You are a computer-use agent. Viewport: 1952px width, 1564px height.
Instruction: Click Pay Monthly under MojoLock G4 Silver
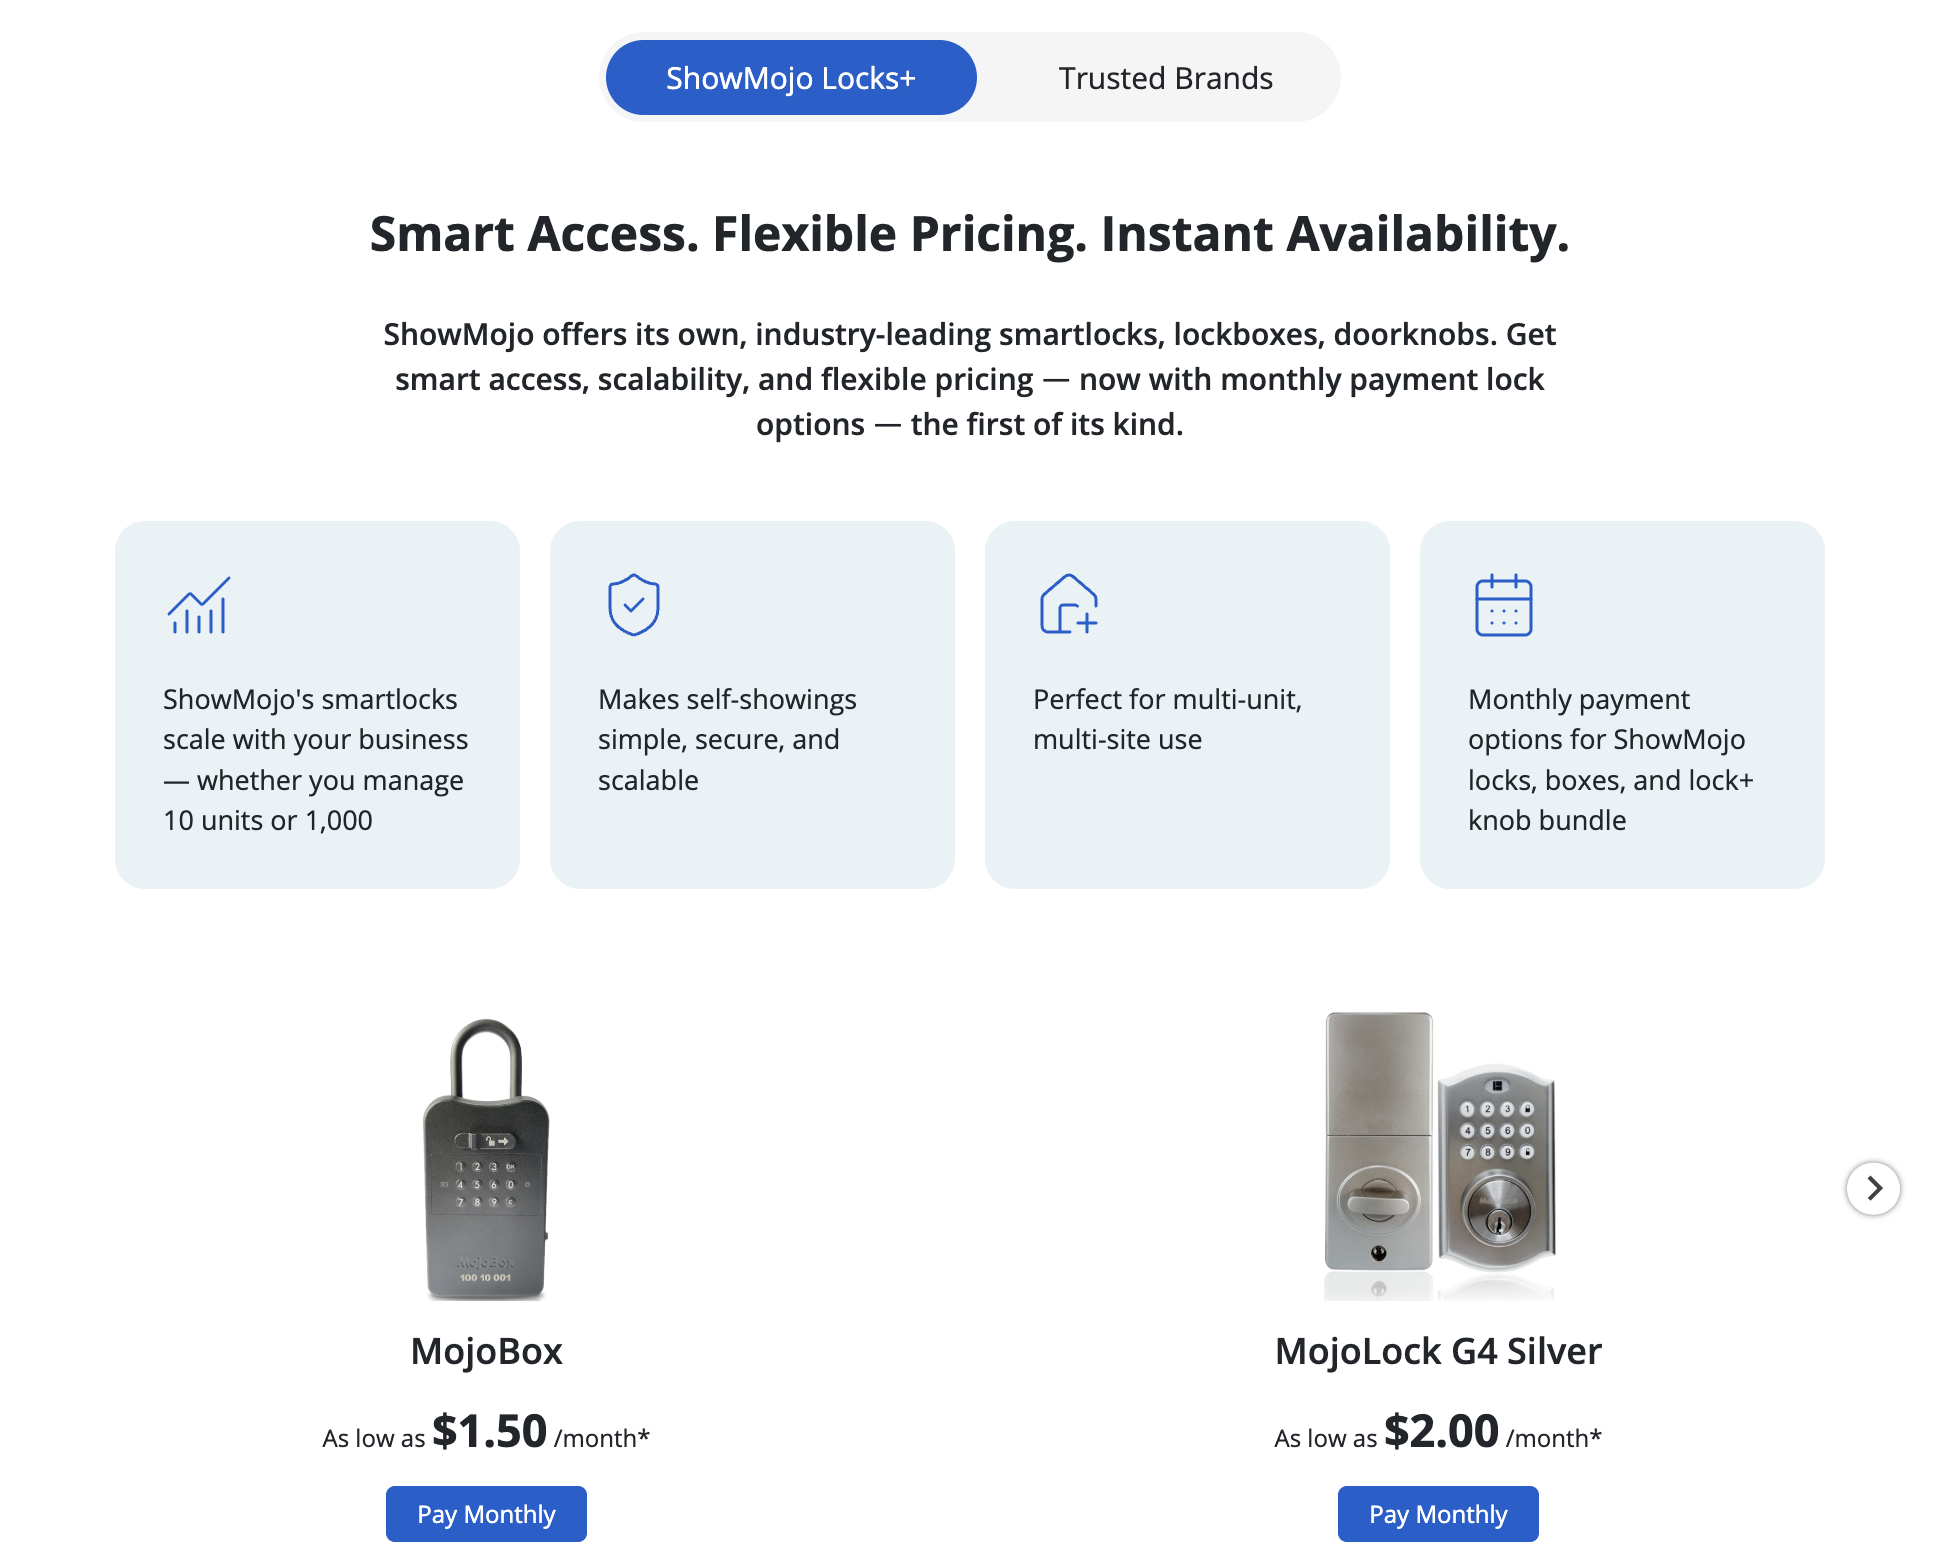(x=1438, y=1514)
